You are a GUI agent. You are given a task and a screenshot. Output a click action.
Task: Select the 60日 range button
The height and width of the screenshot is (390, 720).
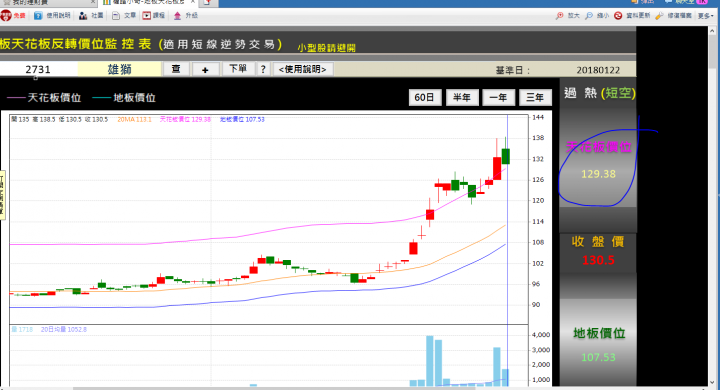(424, 97)
